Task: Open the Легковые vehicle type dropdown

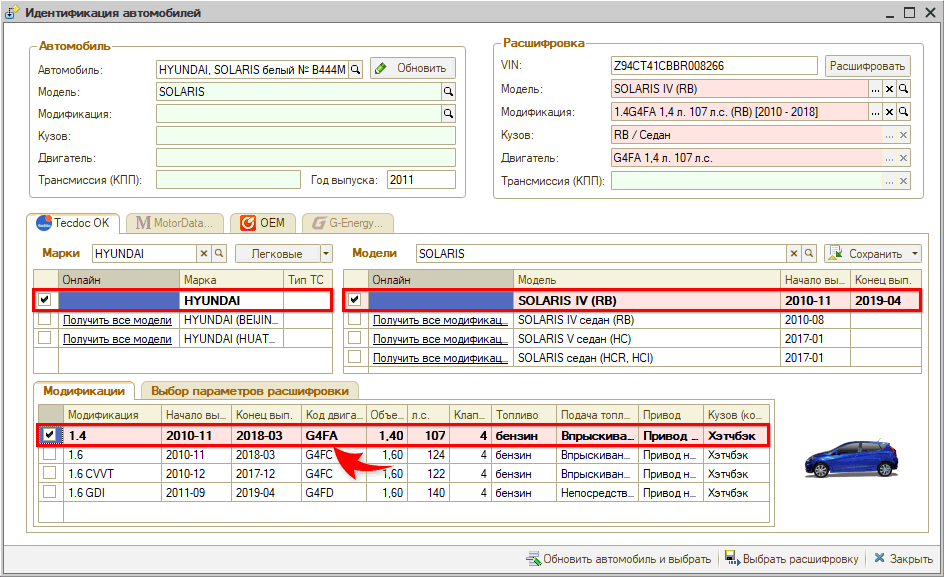Action: point(325,254)
